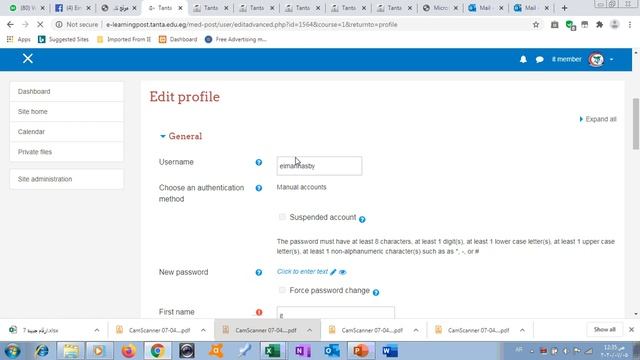Open Excel from taskbar
This screenshot has width=640, height=360.
click(272, 351)
